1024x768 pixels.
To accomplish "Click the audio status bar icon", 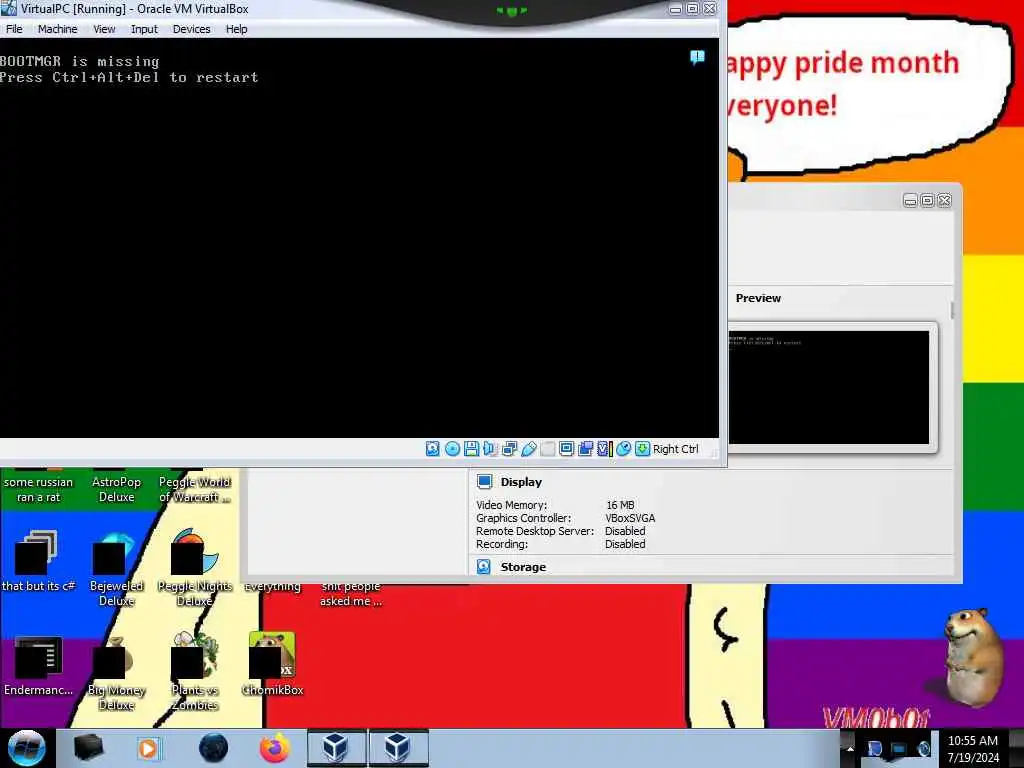I will pos(490,449).
